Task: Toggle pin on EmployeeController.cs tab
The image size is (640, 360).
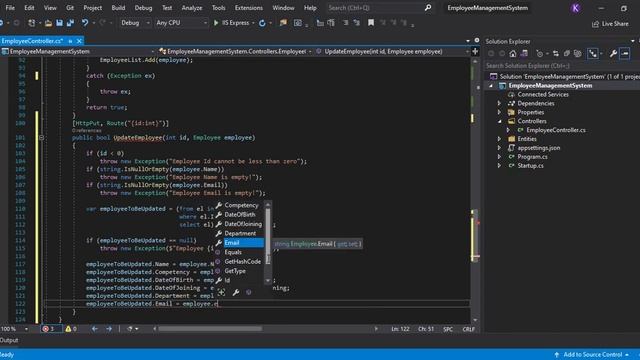Action: click(70, 41)
